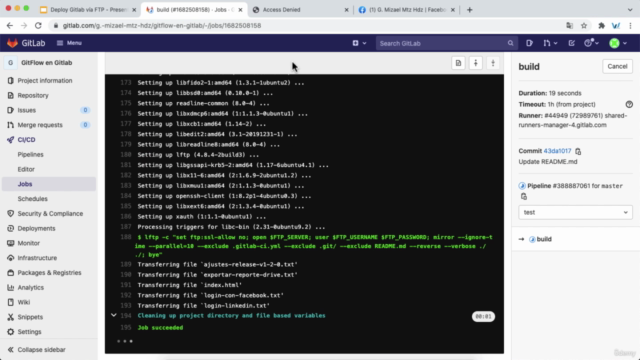
Task: Collapse the log section at line 194
Action: pyautogui.click(x=114, y=316)
